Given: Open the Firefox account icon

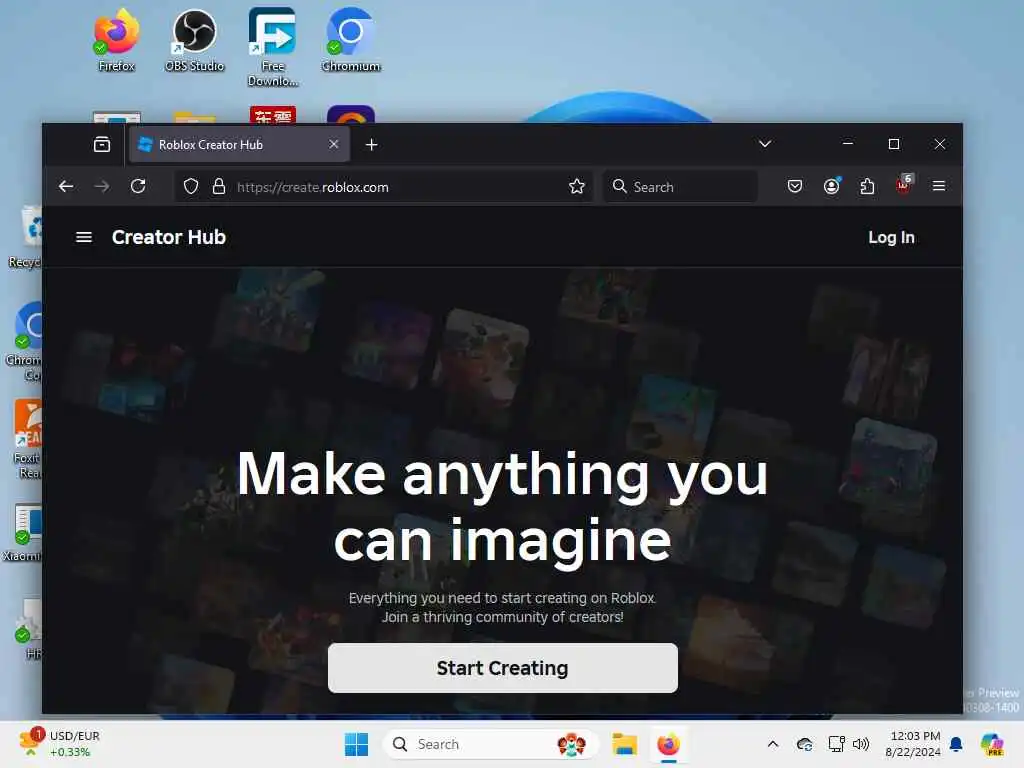Looking at the screenshot, I should pyautogui.click(x=831, y=186).
